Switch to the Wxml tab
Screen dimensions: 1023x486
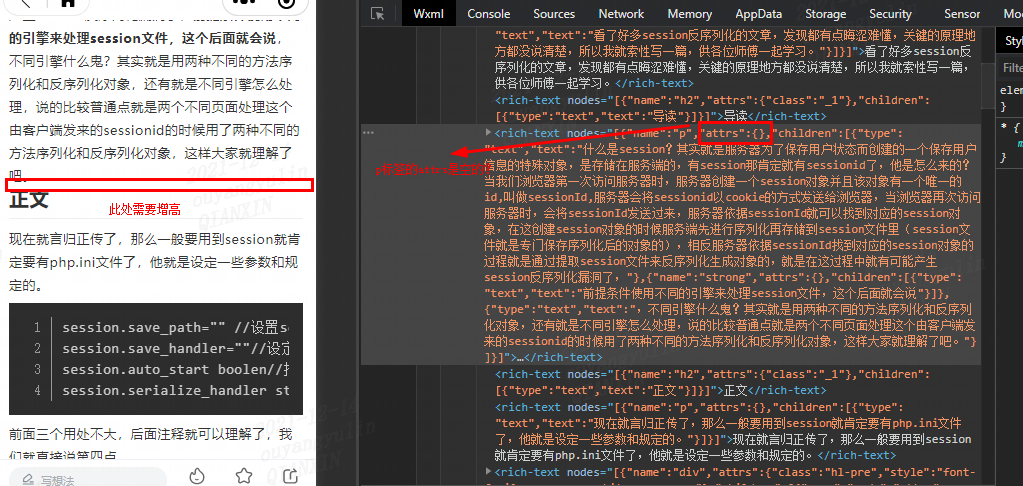428,14
